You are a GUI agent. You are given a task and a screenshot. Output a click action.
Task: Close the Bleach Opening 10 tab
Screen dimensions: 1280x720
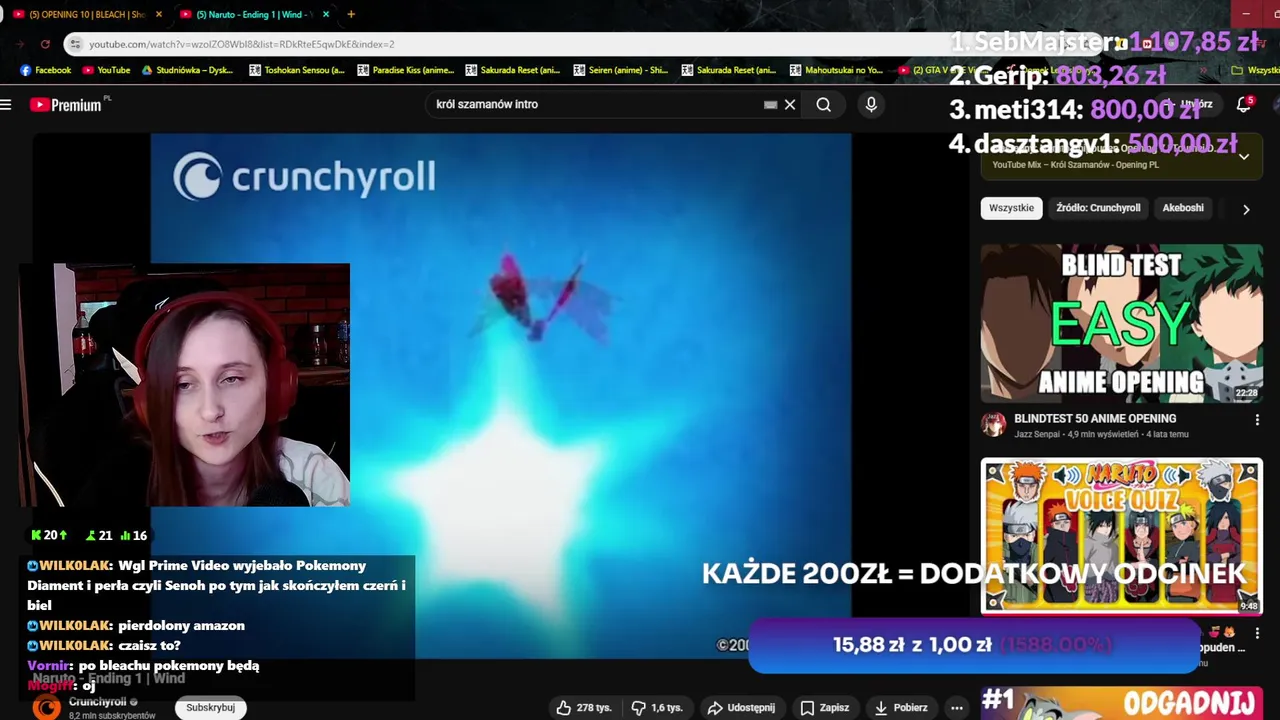coord(158,14)
